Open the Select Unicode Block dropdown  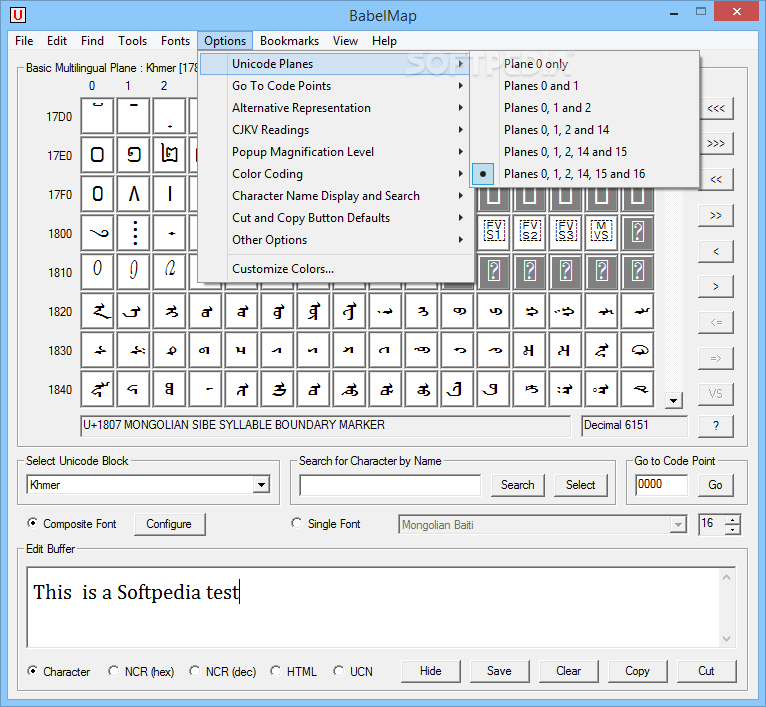(262, 485)
